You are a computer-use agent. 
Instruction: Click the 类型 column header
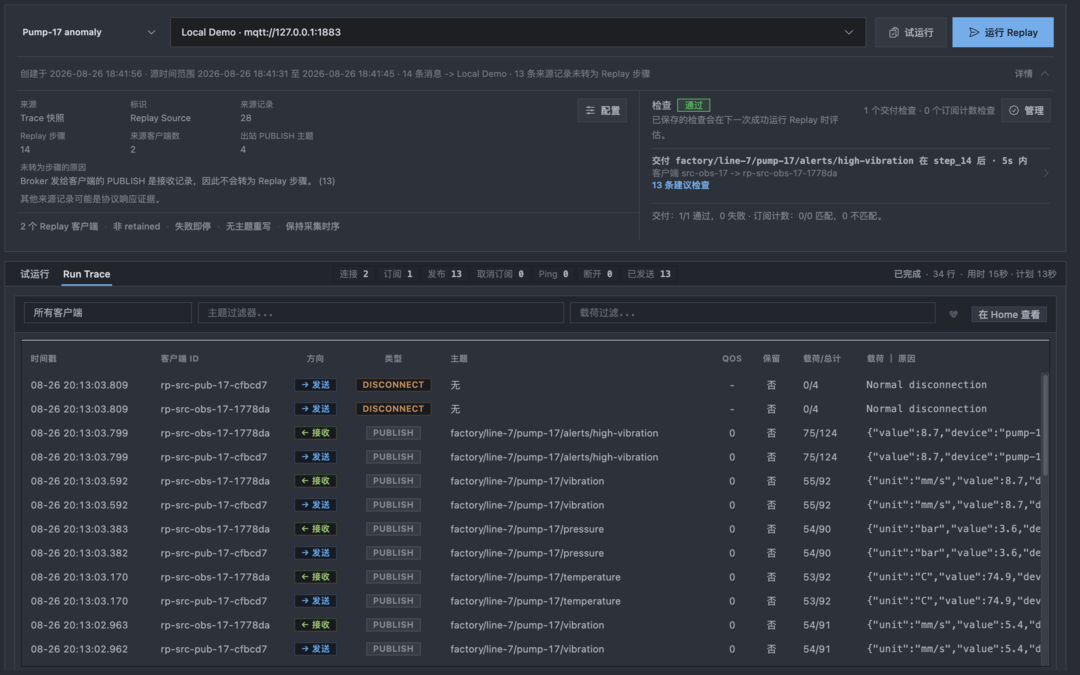pos(393,359)
